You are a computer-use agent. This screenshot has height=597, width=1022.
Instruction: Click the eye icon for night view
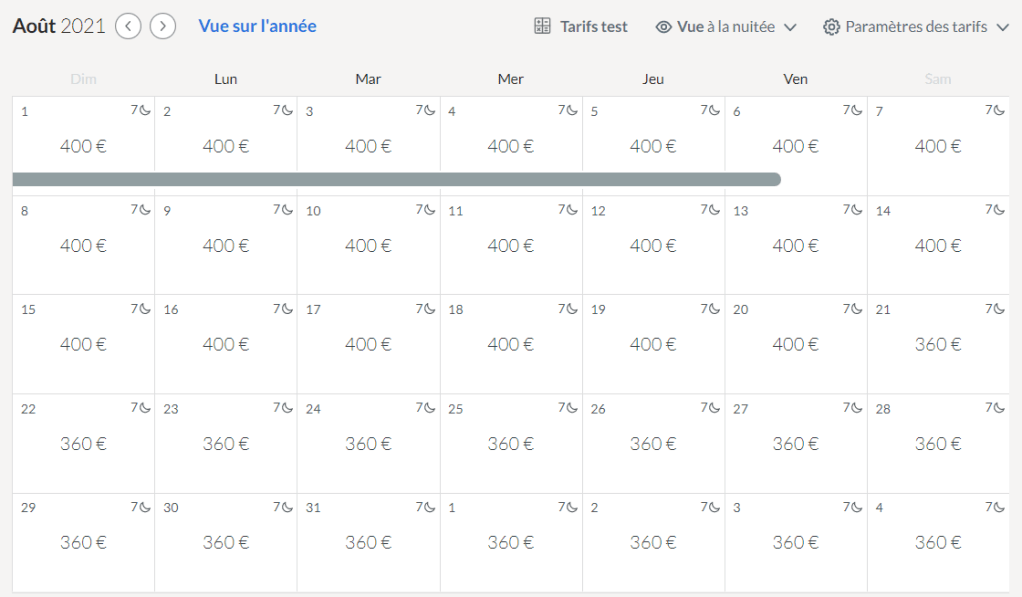click(x=663, y=27)
